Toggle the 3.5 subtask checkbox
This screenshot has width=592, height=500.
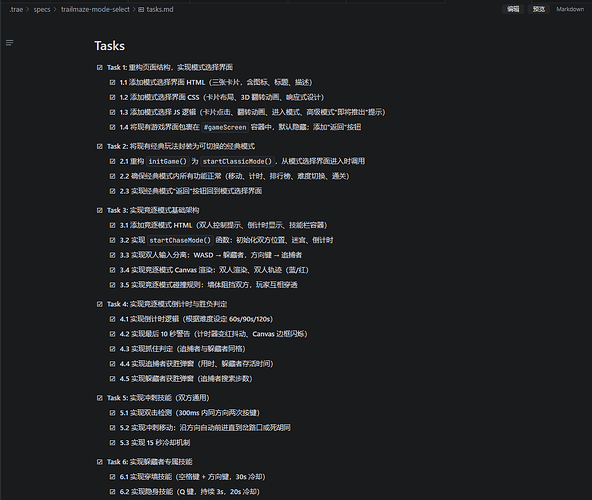coord(113,285)
